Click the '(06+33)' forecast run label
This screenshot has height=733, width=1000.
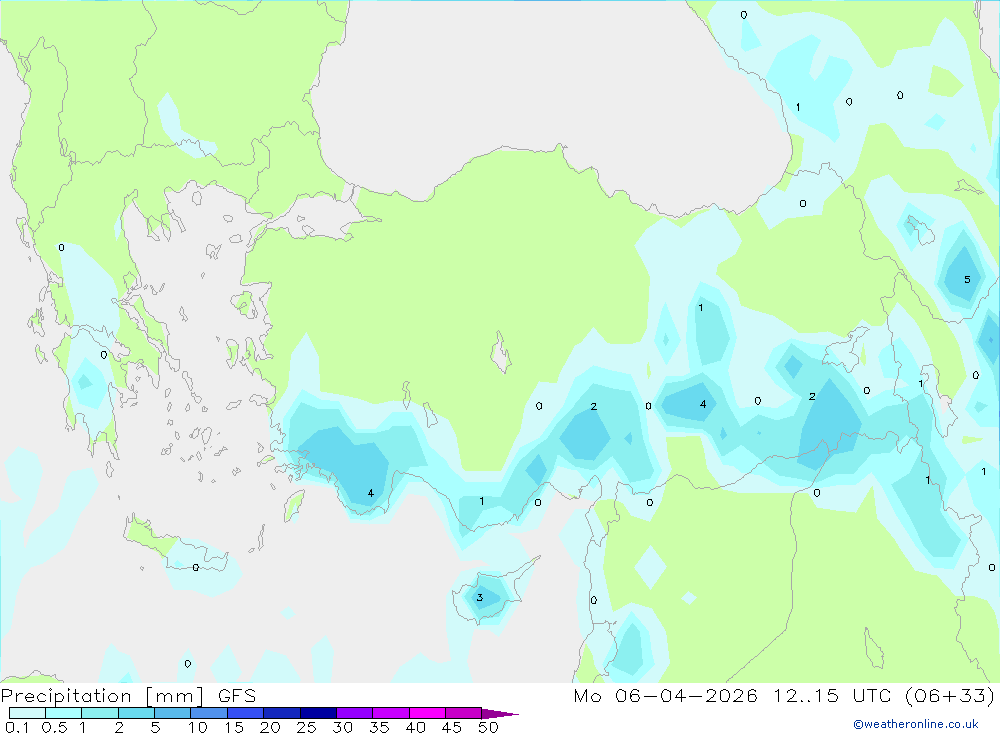coord(950,696)
